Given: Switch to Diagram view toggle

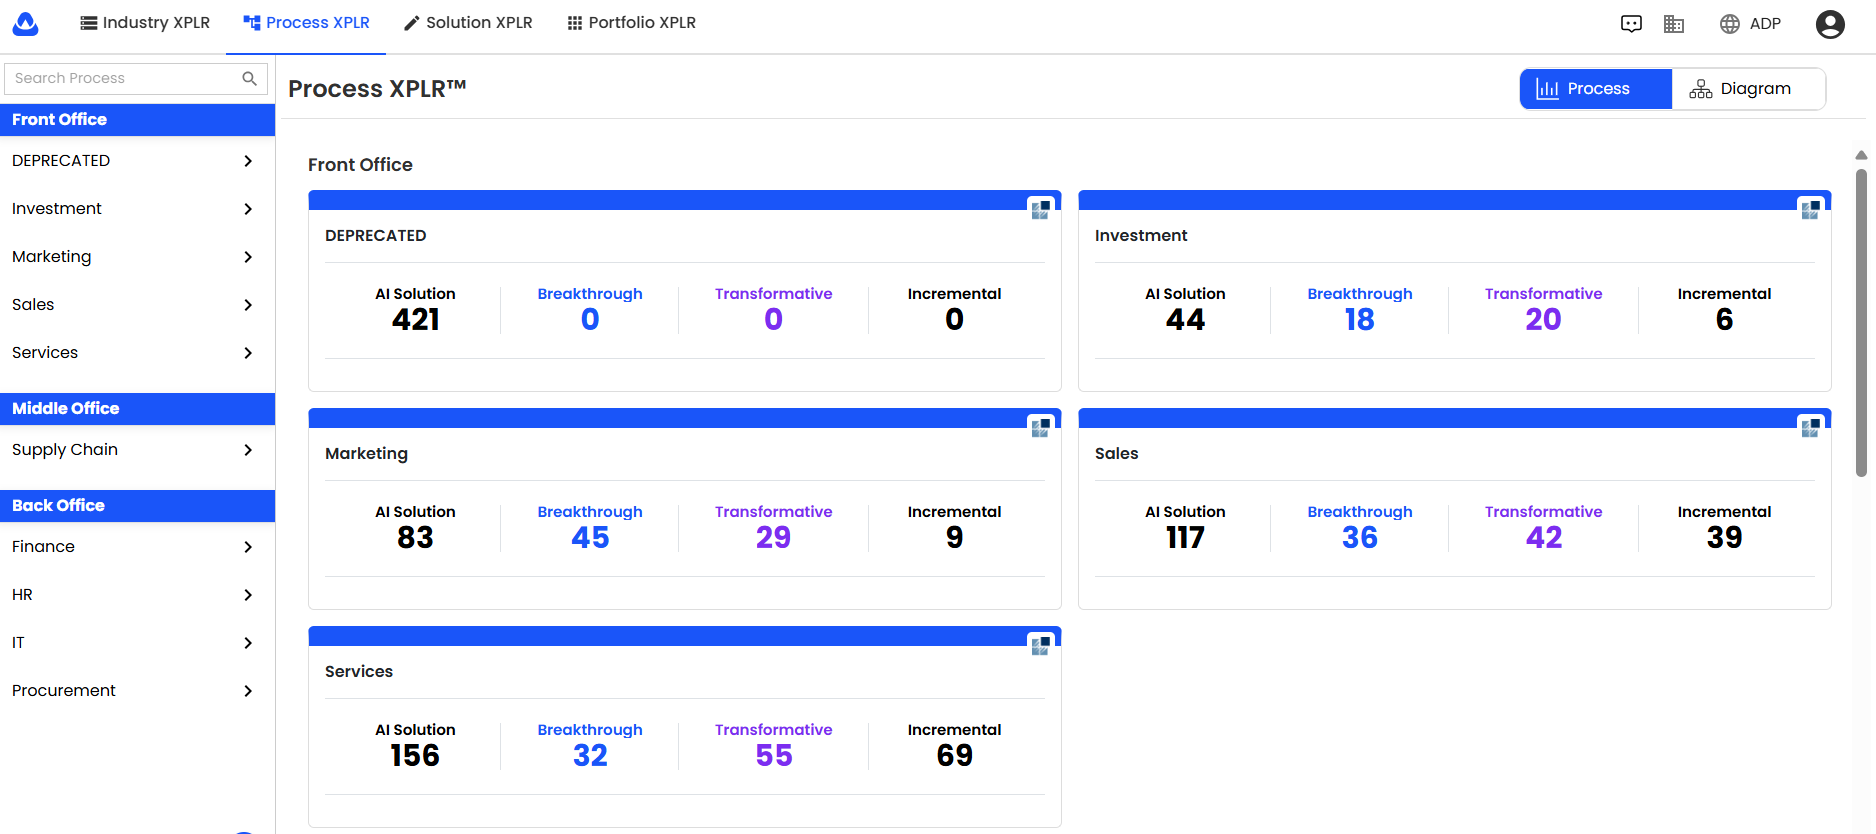Looking at the screenshot, I should [1748, 89].
